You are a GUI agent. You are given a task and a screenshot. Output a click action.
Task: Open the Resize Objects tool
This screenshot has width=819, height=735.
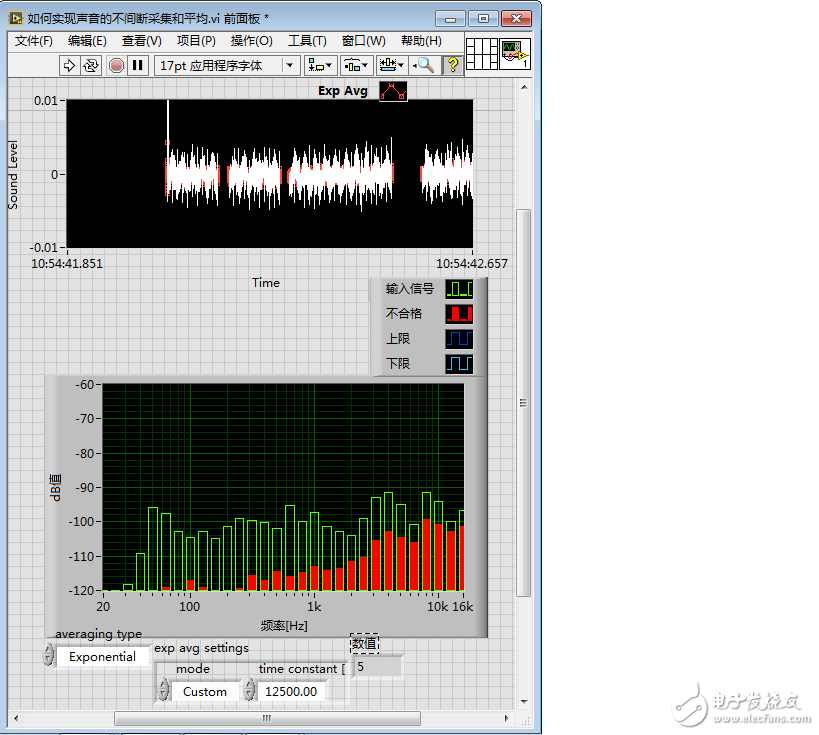click(x=391, y=65)
